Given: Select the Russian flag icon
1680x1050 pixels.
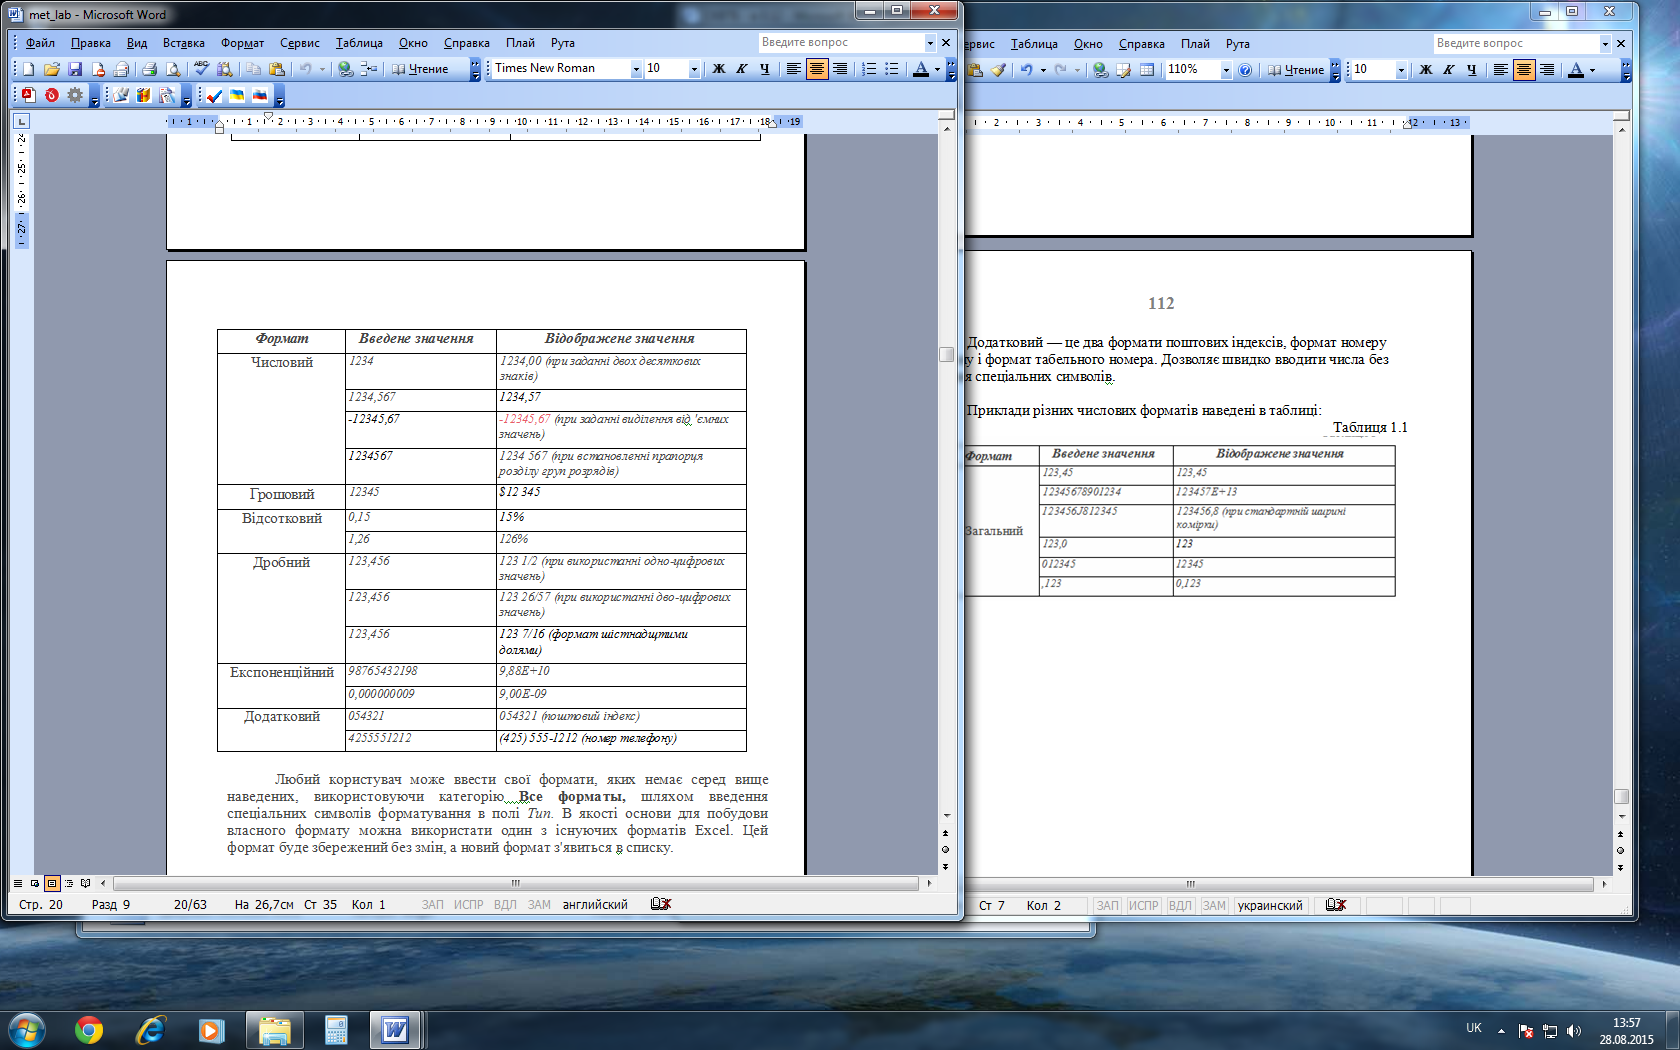Looking at the screenshot, I should 260,96.
